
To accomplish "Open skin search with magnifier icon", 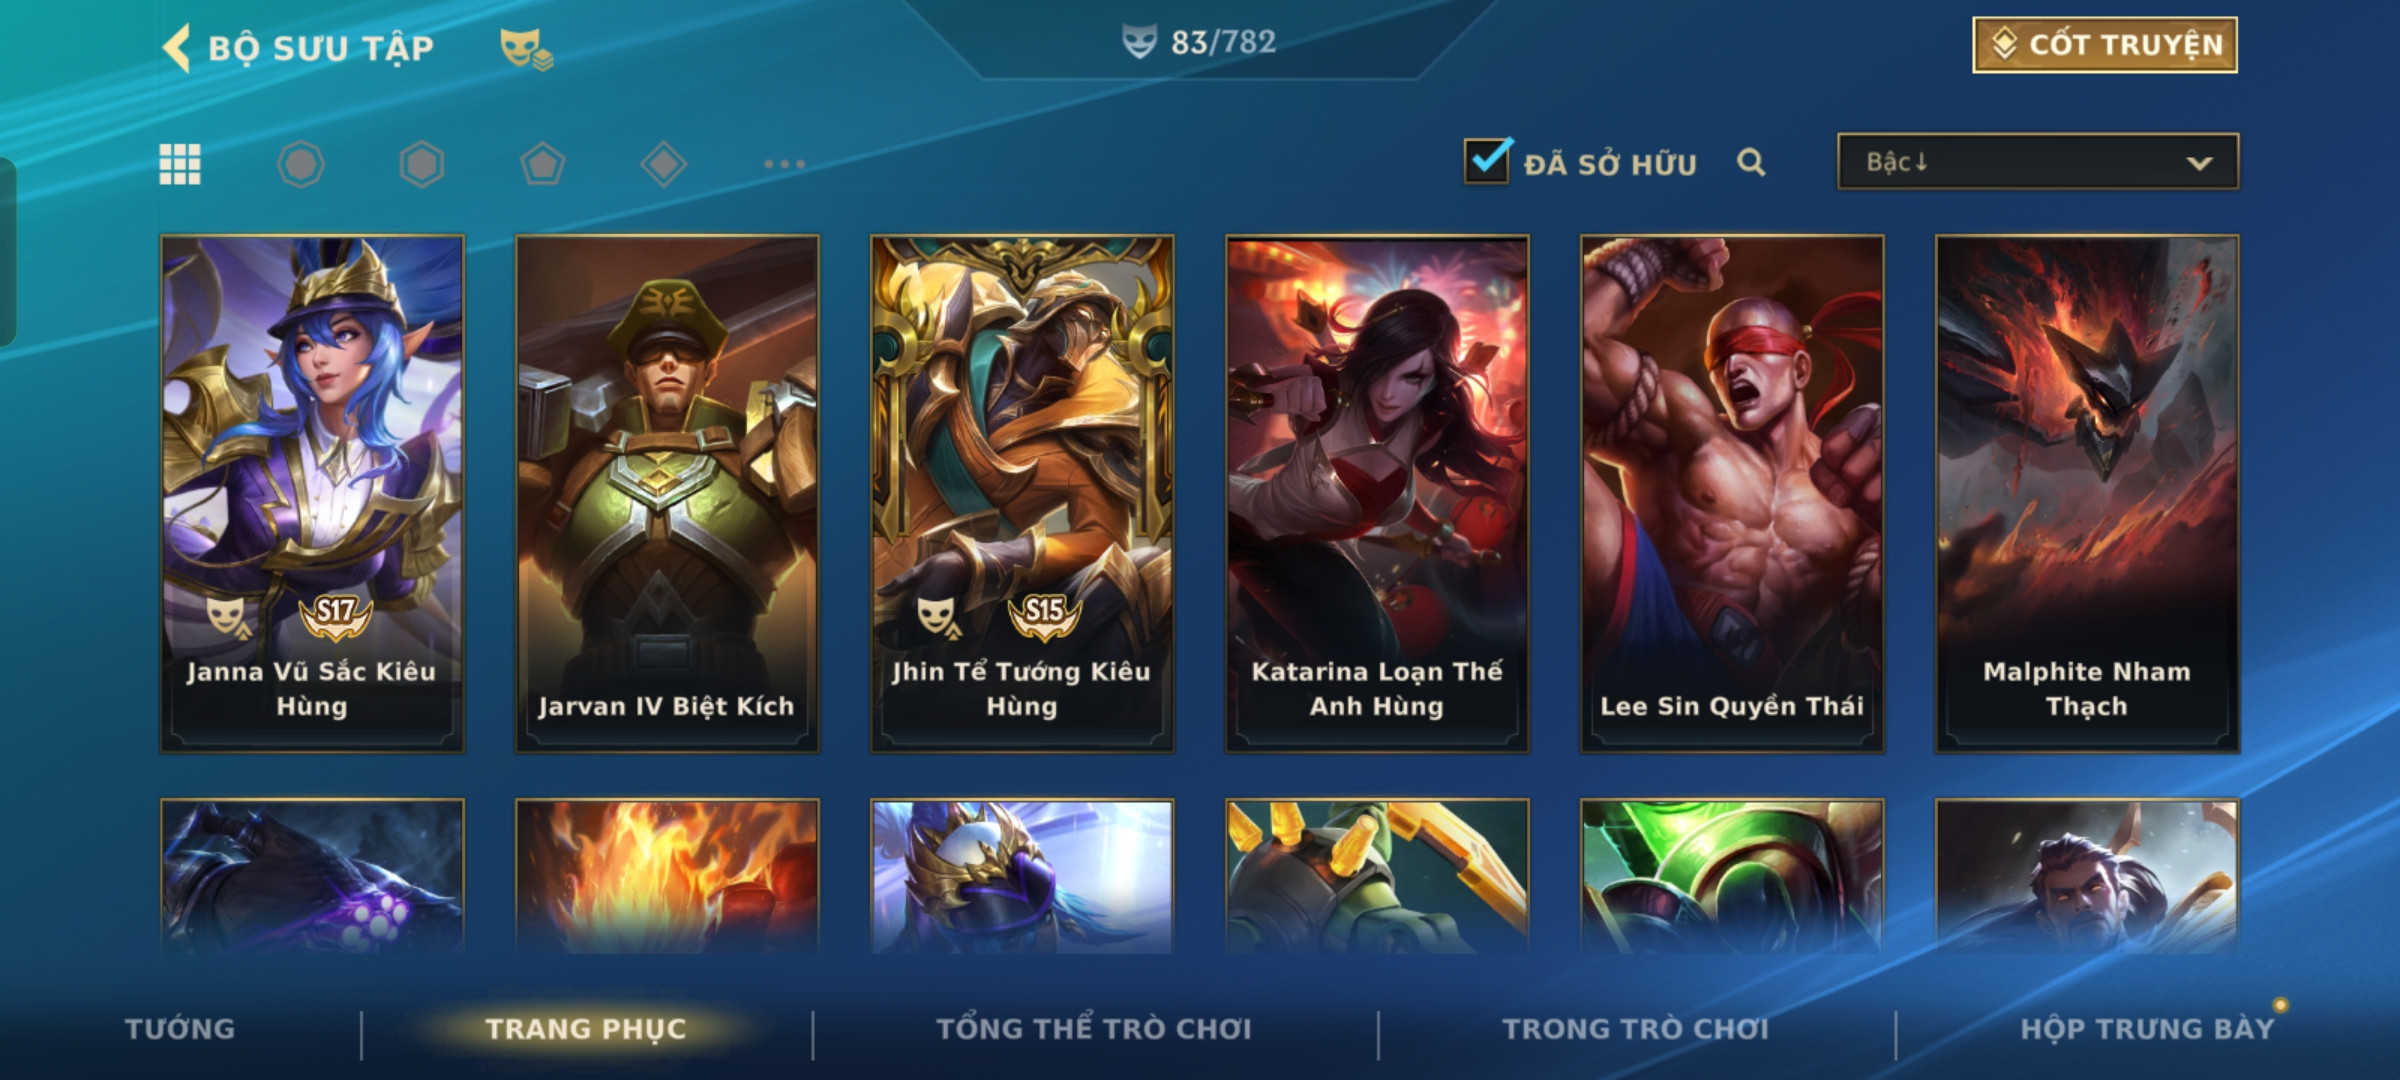I will point(1751,162).
